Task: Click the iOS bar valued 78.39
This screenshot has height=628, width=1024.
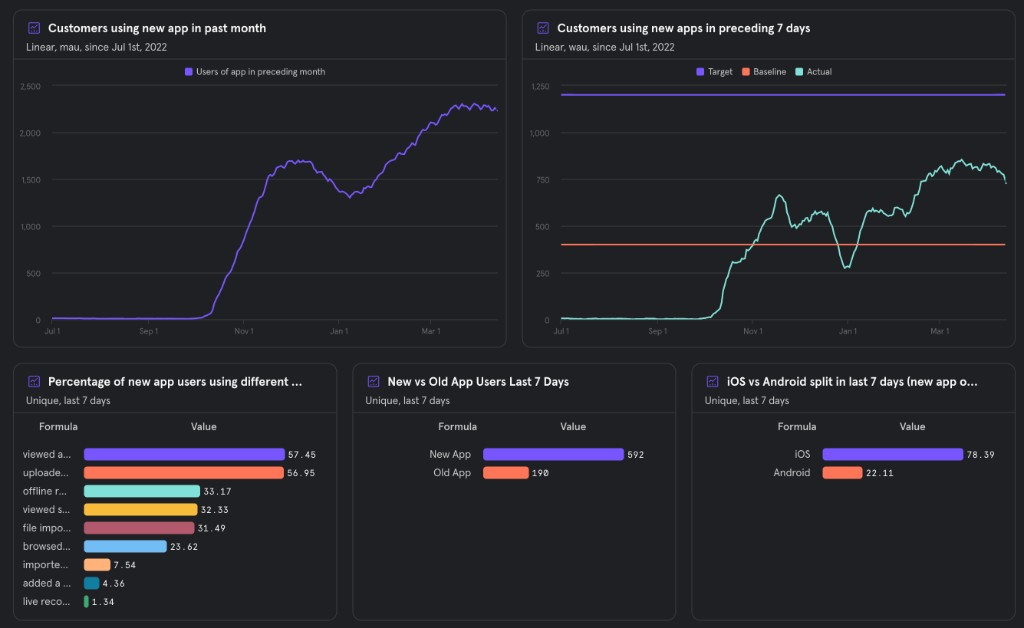Action: 893,454
